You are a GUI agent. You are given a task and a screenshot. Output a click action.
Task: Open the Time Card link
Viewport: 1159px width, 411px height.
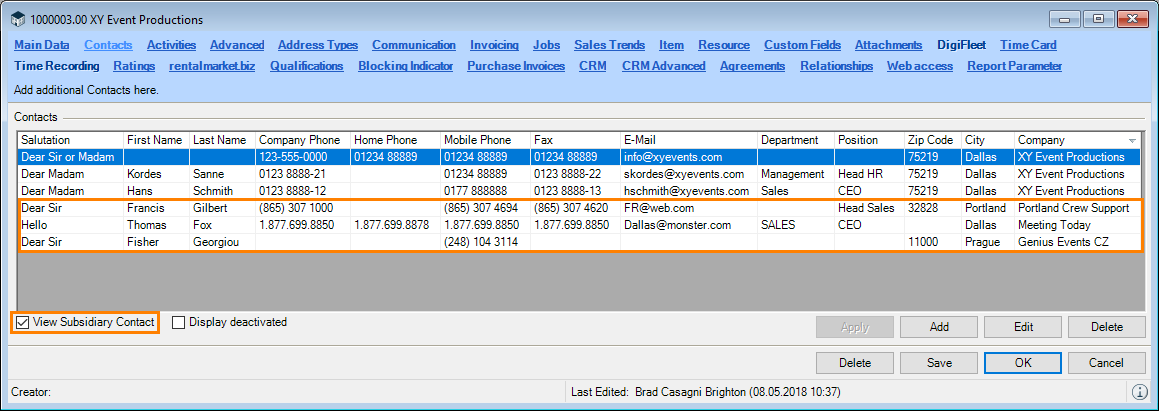[x=1028, y=45]
